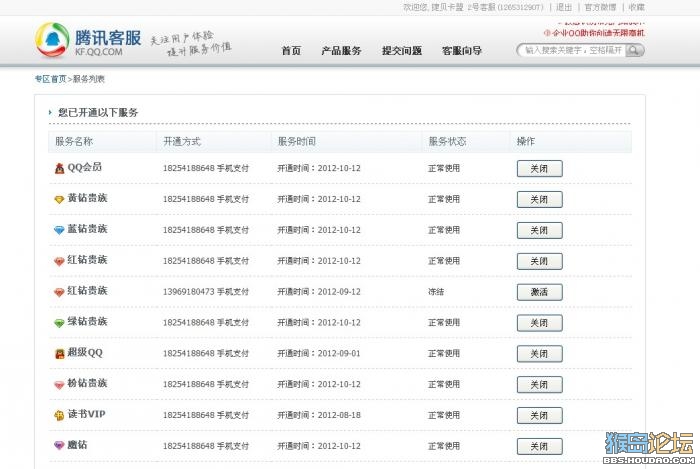Close the 绿钻贵族 service
Viewport: 700px width, 469px height.
539,323
